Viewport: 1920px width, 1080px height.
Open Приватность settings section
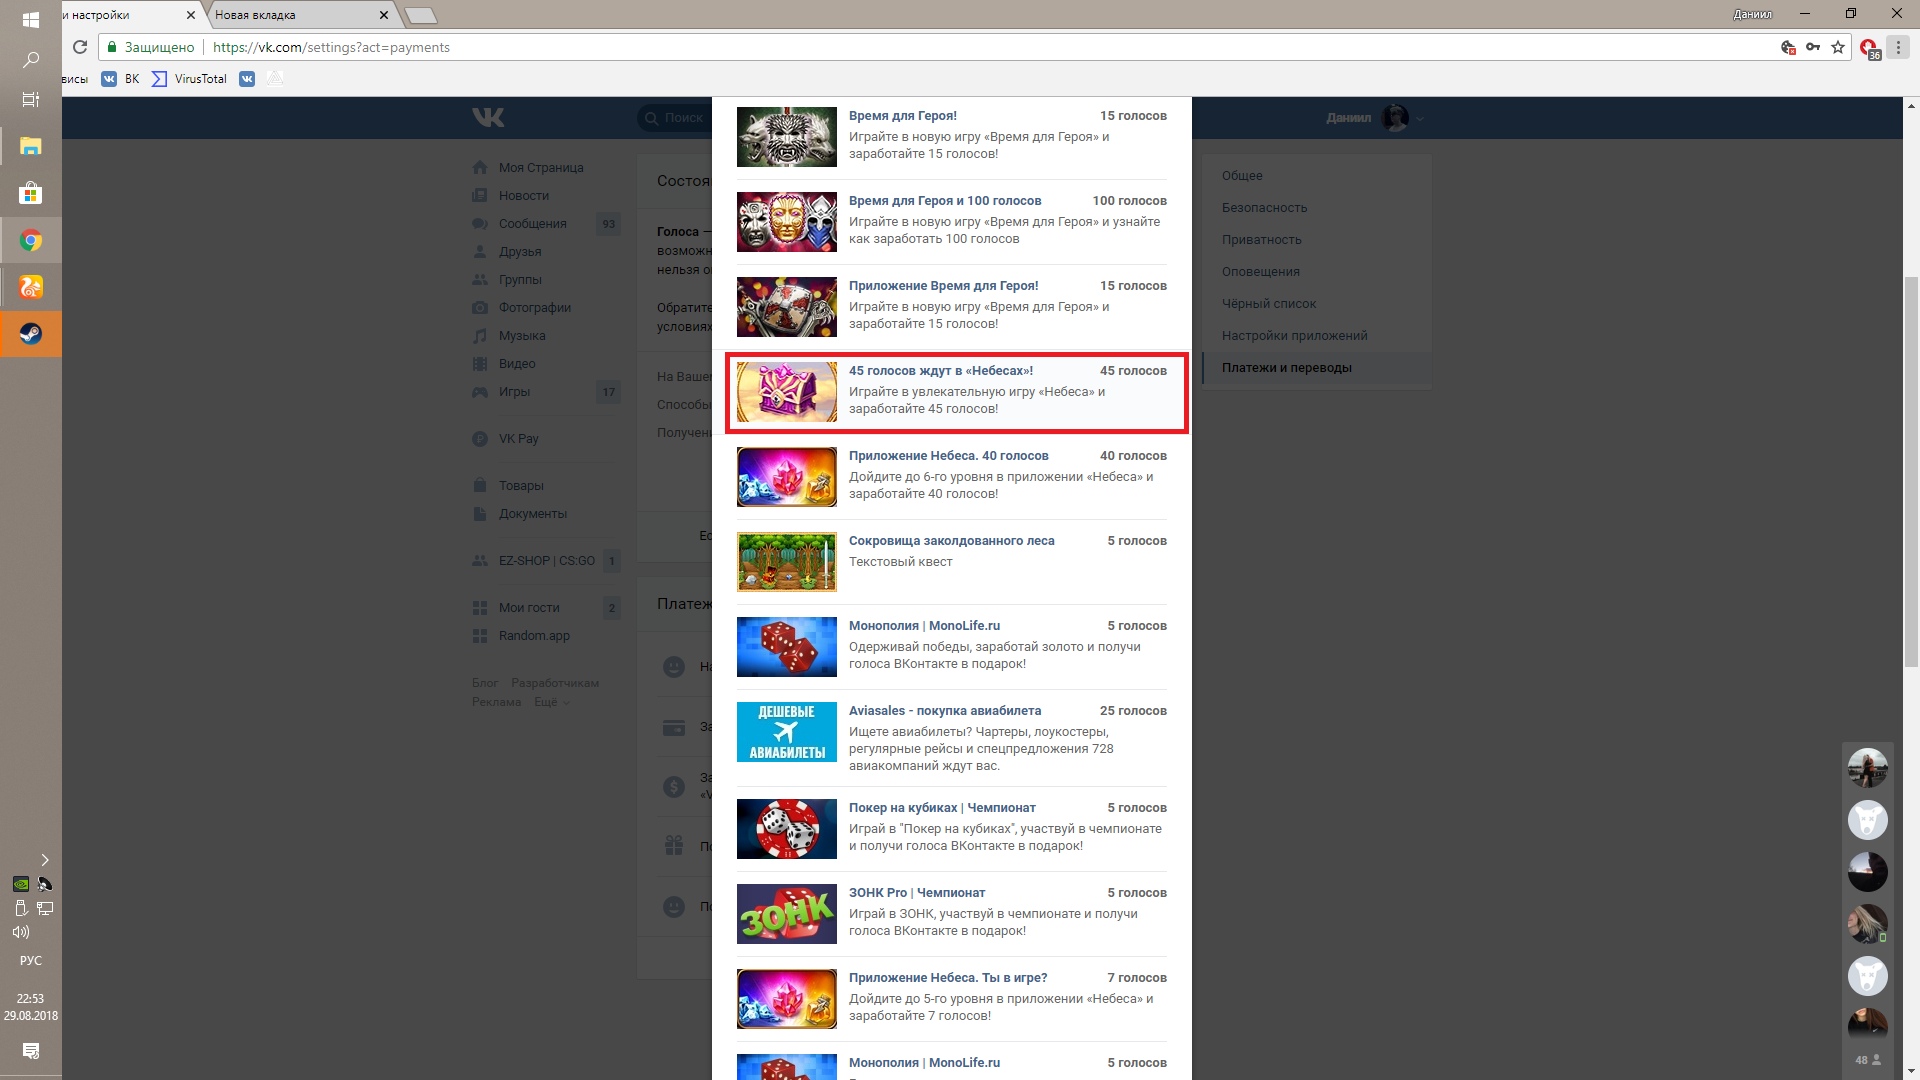[x=1261, y=240]
